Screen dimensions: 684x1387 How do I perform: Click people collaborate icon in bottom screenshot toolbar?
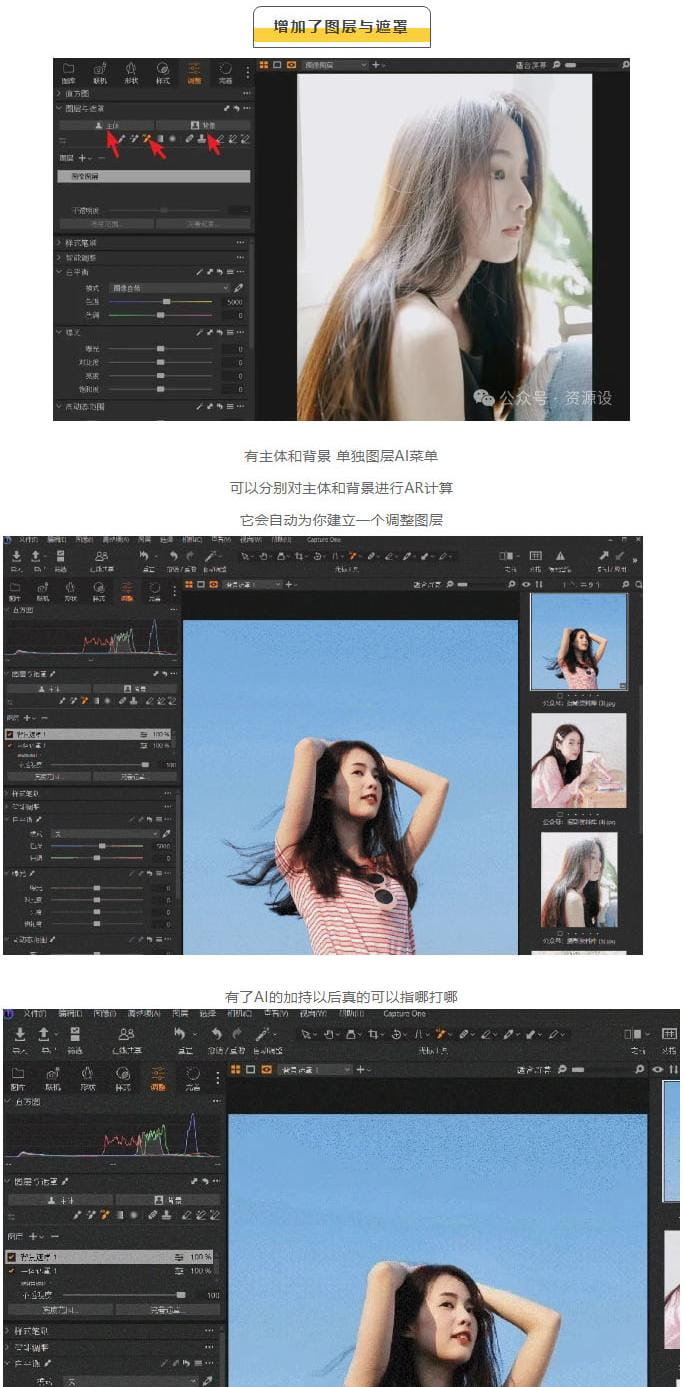coord(126,1034)
